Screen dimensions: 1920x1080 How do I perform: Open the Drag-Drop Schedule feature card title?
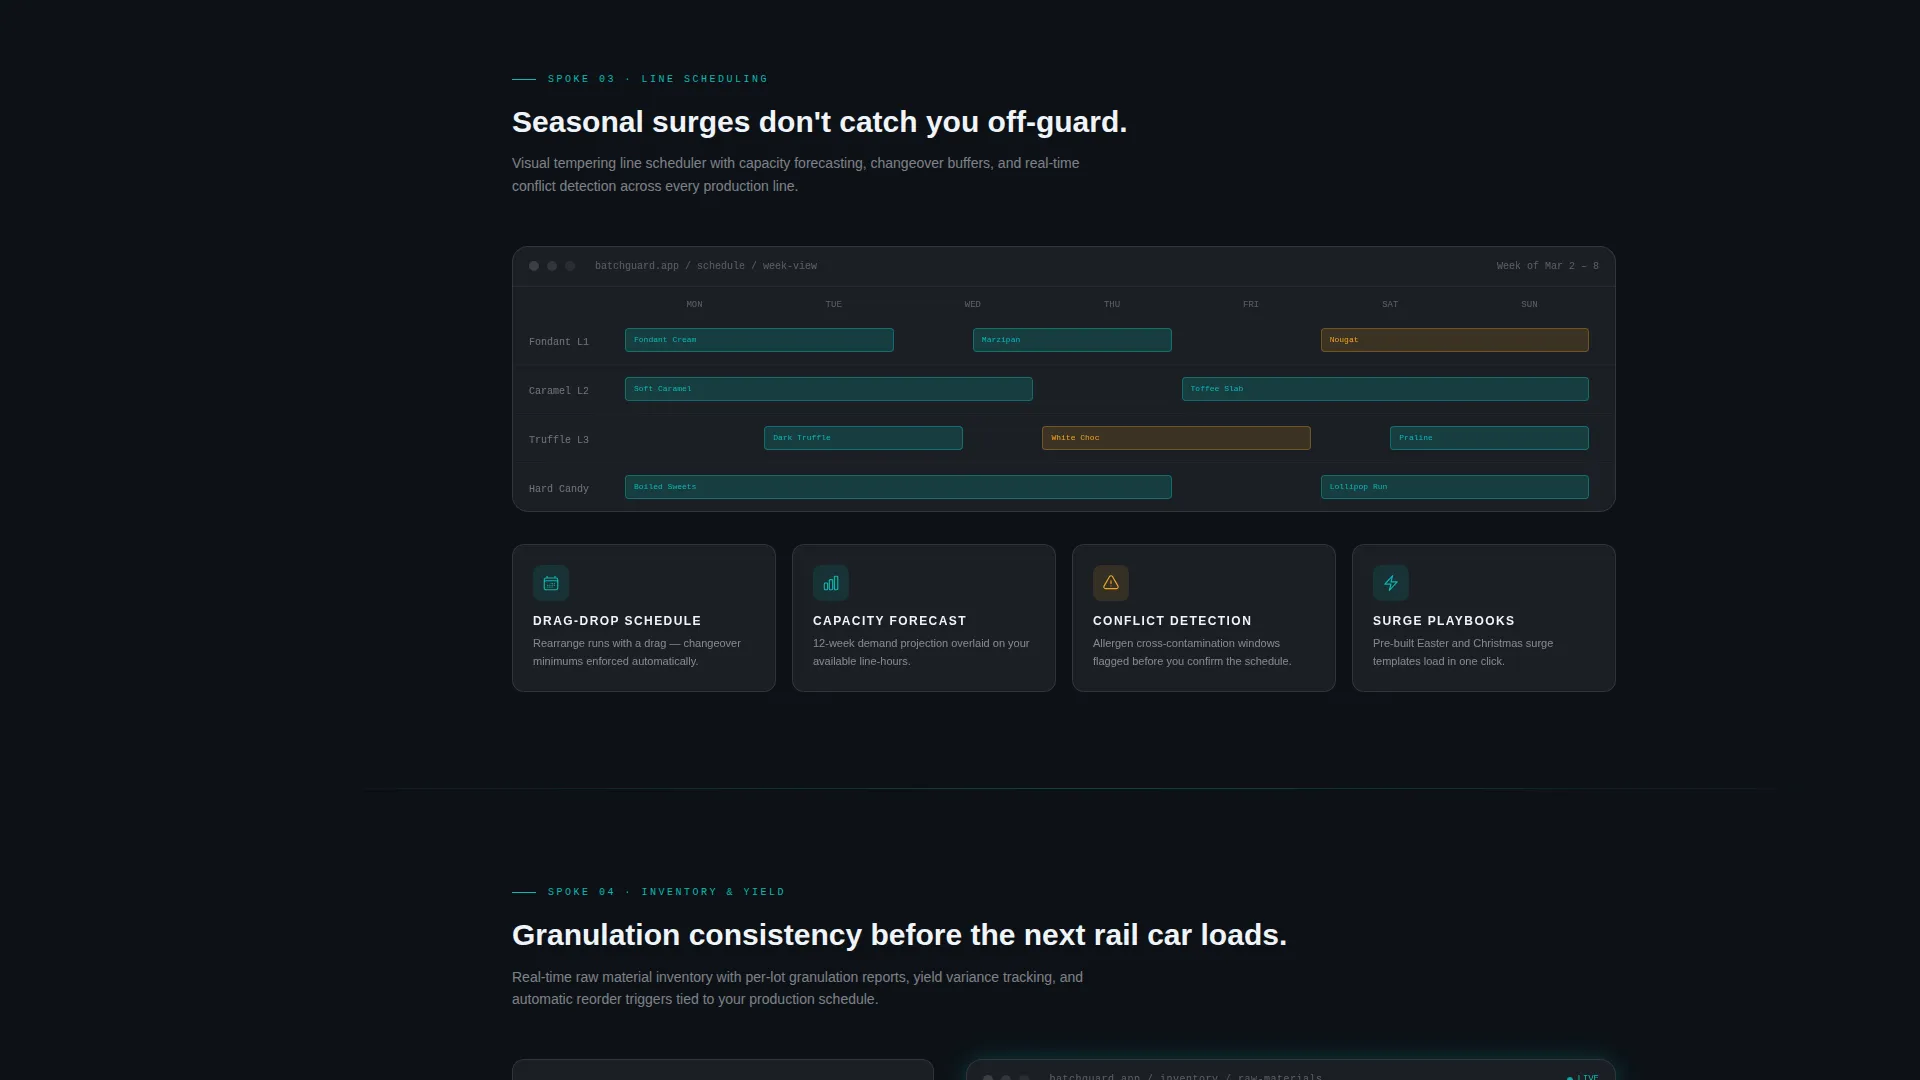617,621
